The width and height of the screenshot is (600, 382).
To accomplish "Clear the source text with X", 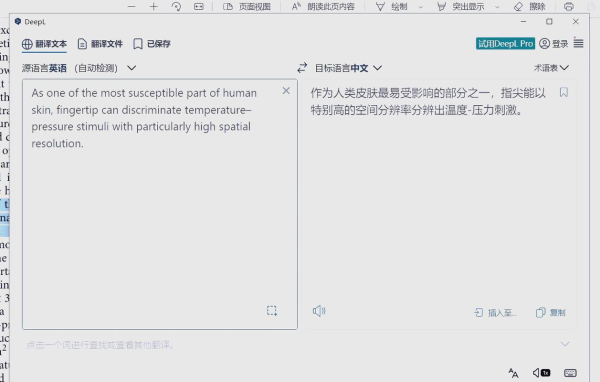I will coord(286,91).
